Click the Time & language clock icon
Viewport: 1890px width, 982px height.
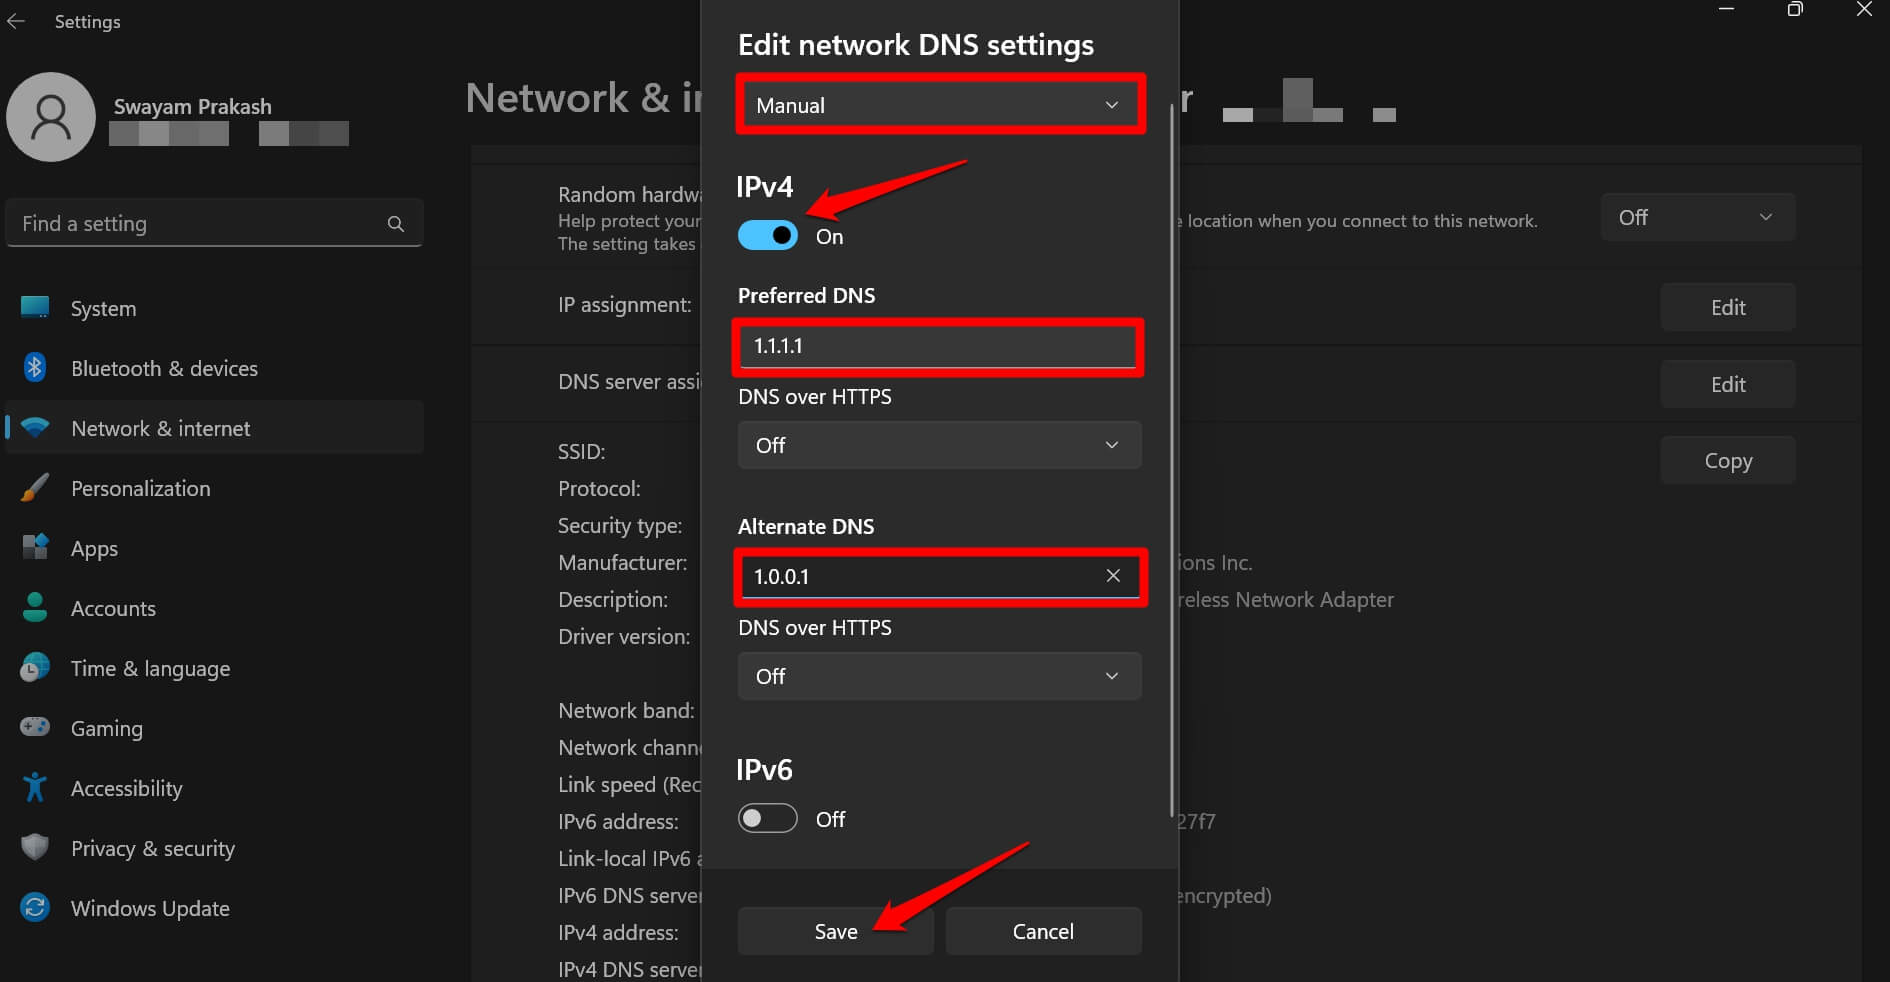coord(35,668)
